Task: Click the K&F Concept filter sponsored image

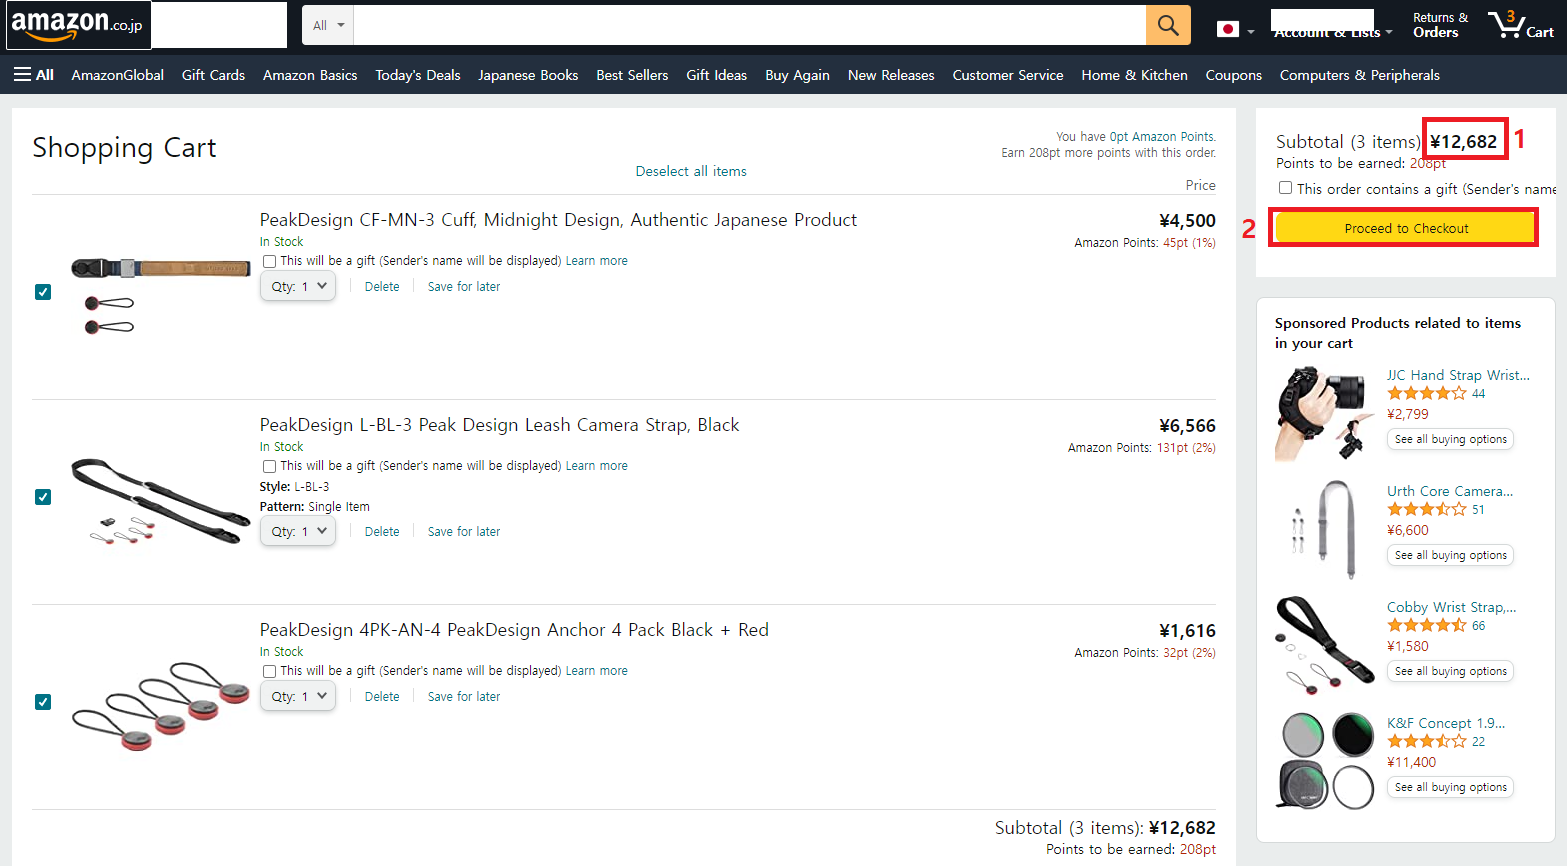Action: 1326,760
